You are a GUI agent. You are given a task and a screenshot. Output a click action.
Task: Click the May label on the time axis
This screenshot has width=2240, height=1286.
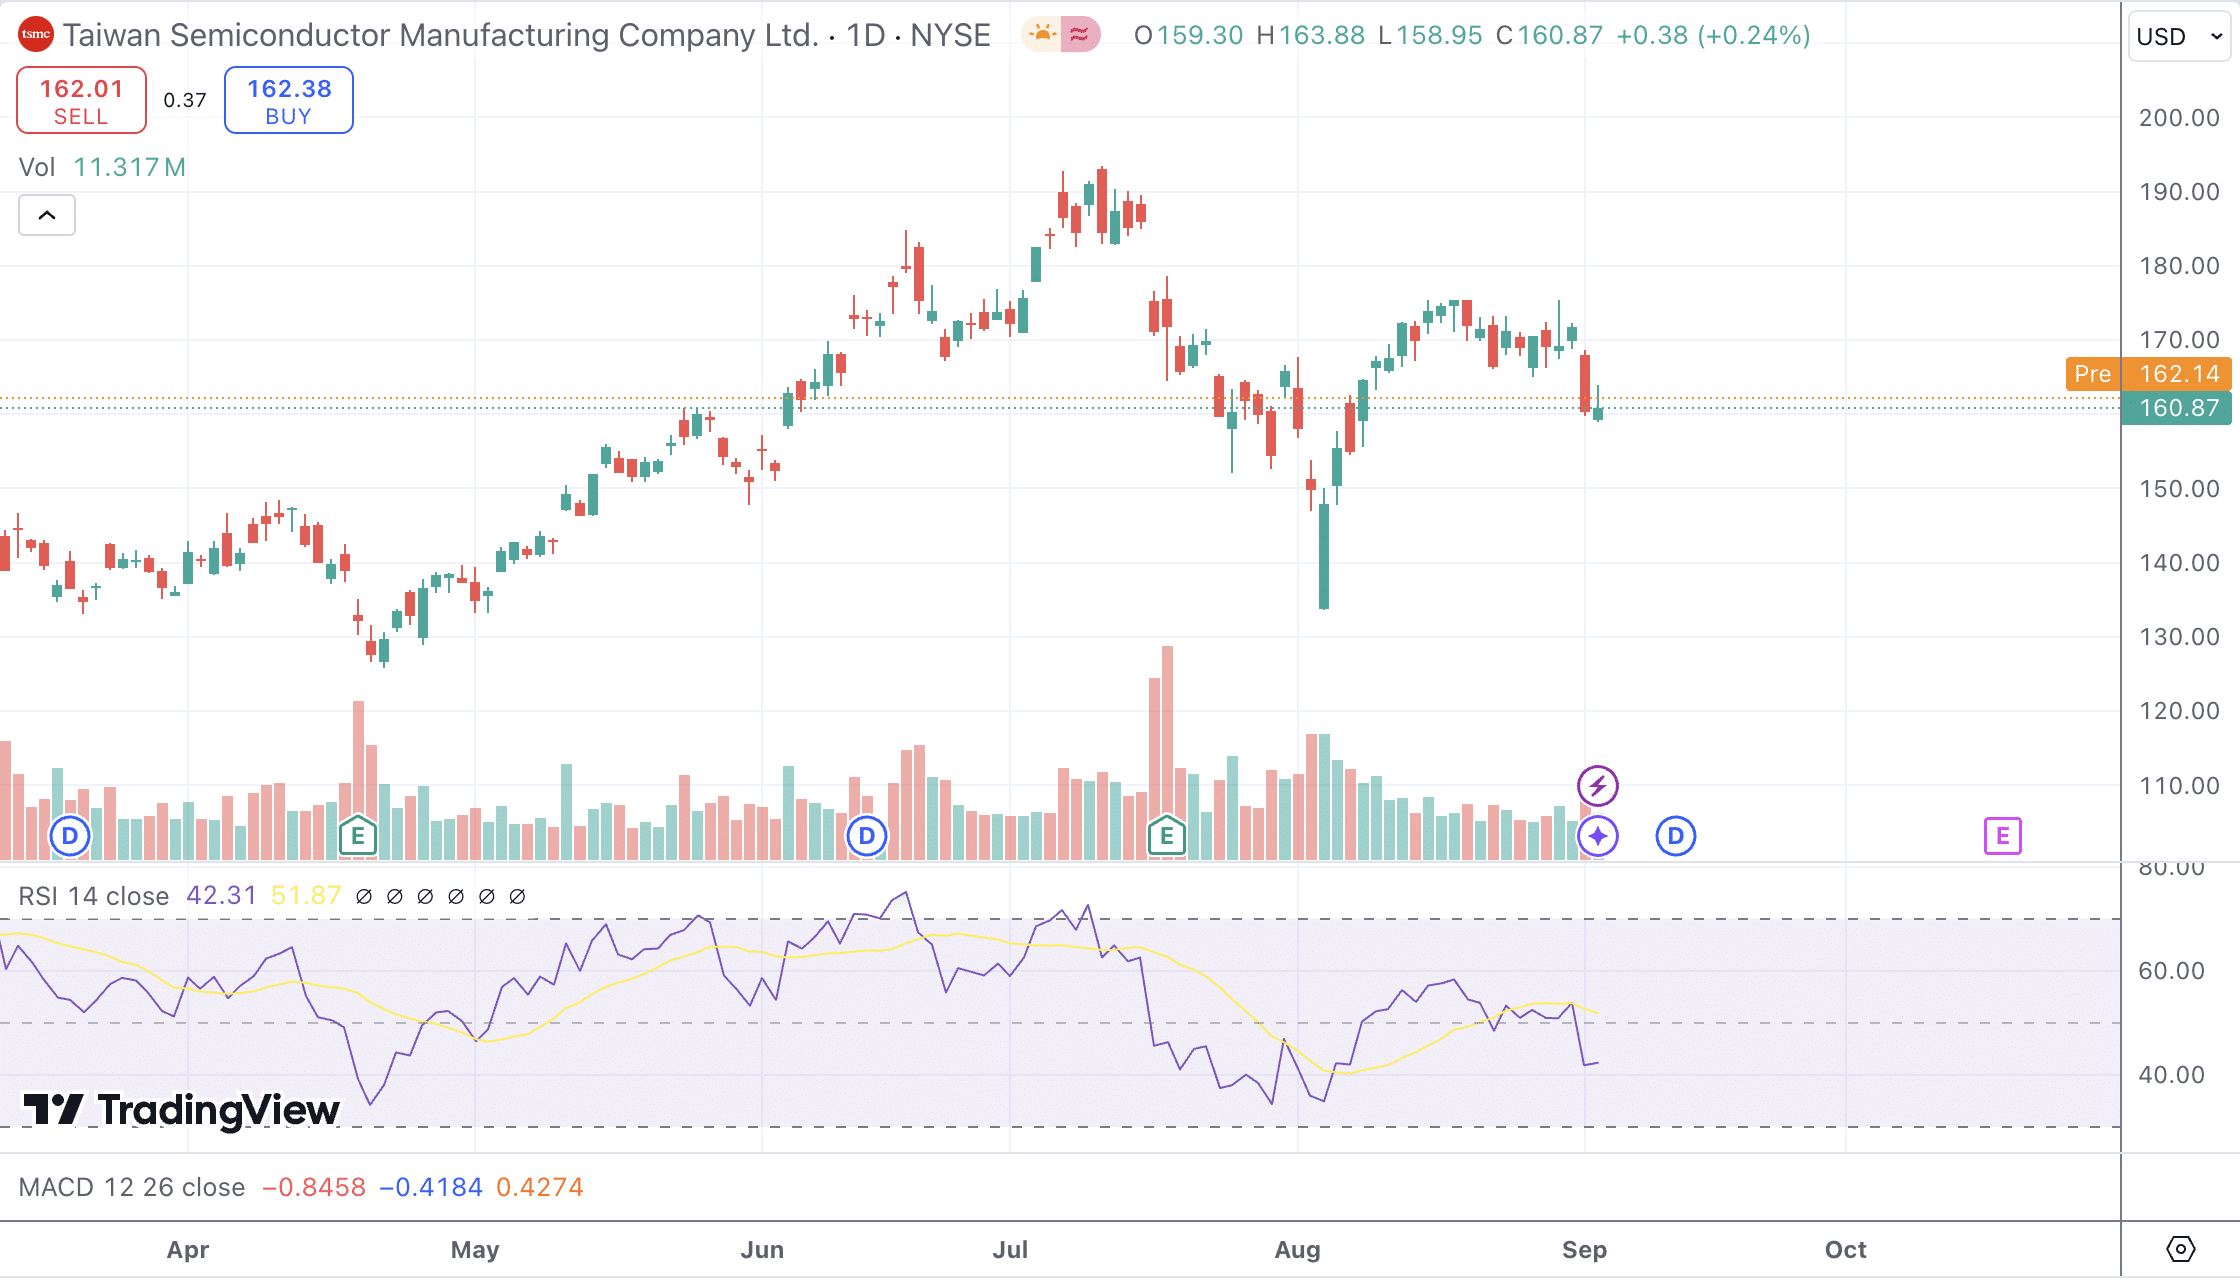(x=475, y=1250)
